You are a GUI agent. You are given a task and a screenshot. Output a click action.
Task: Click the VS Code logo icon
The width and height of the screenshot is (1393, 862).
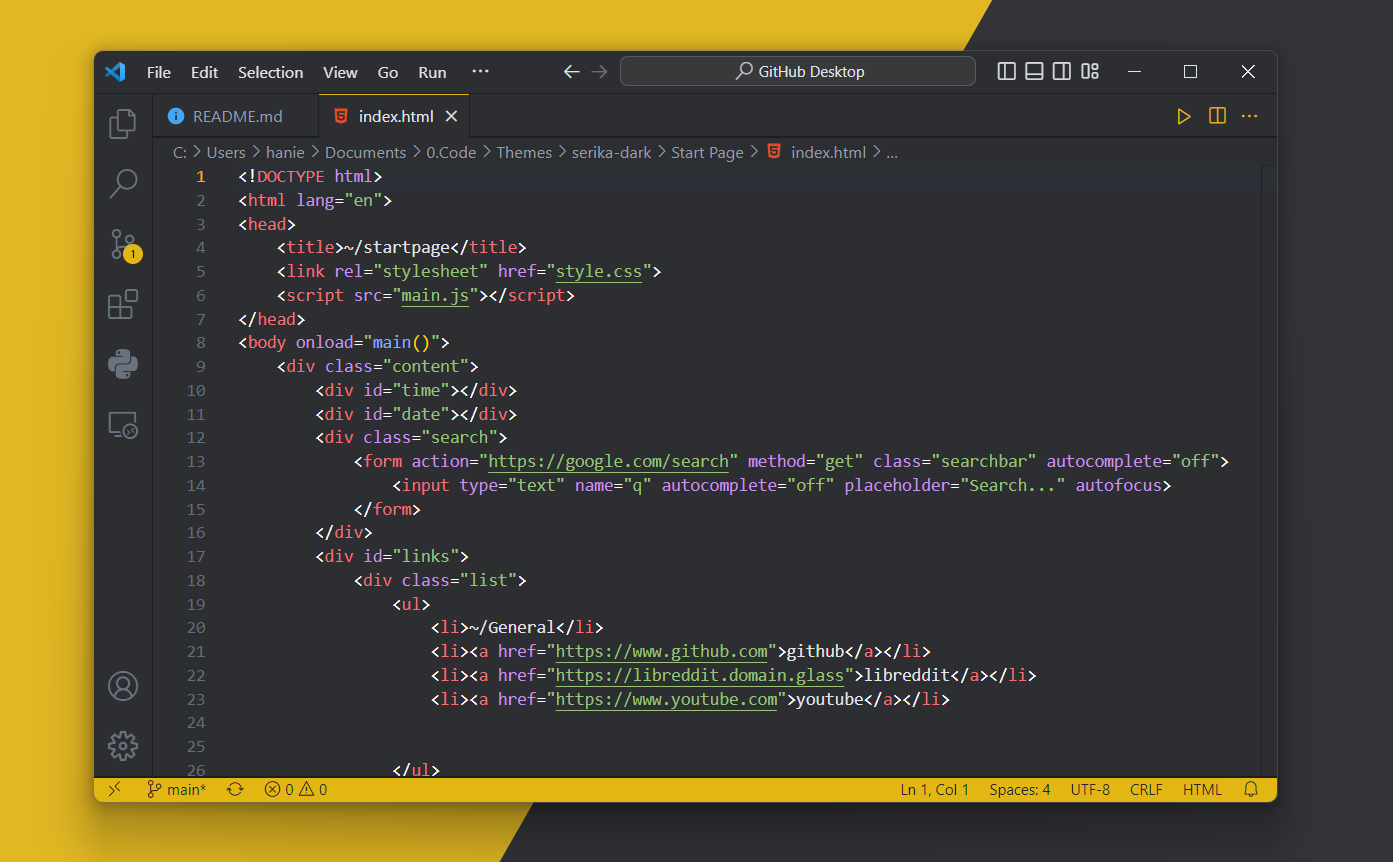click(115, 72)
